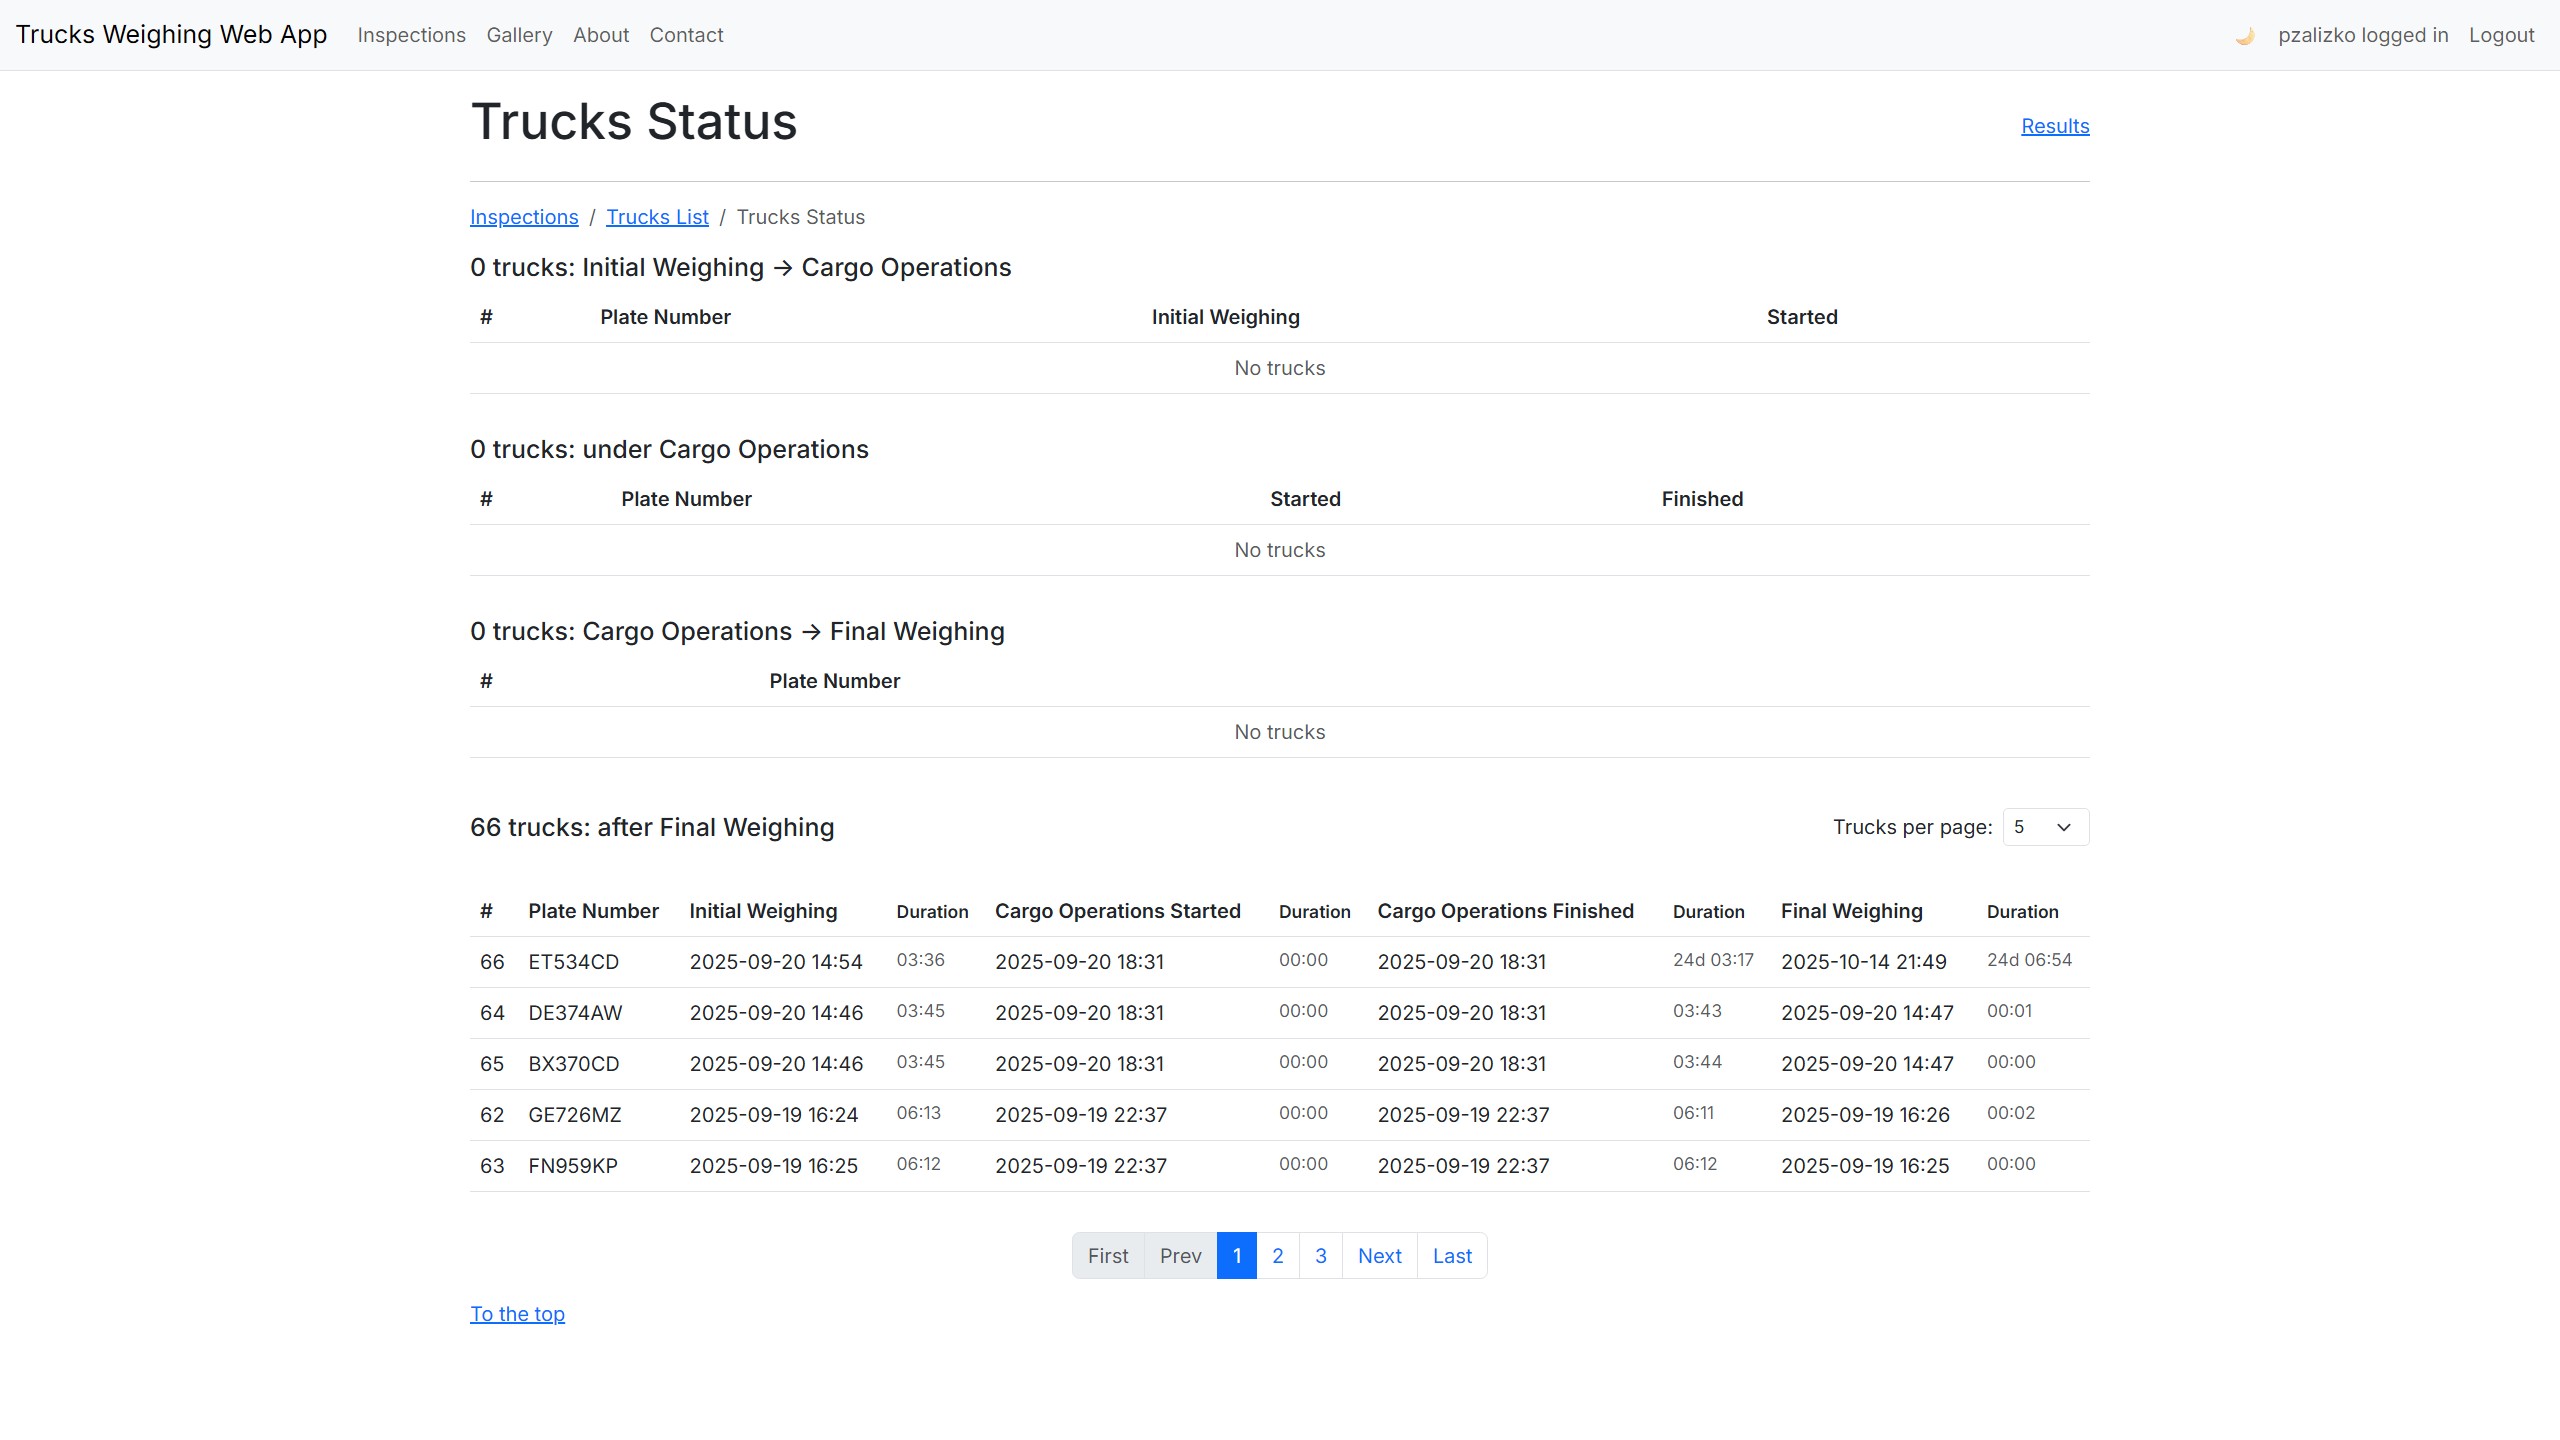Viewport: 2560px width, 1440px height.
Task: Navigate to Trucks List breadcrumb
Action: [657, 217]
